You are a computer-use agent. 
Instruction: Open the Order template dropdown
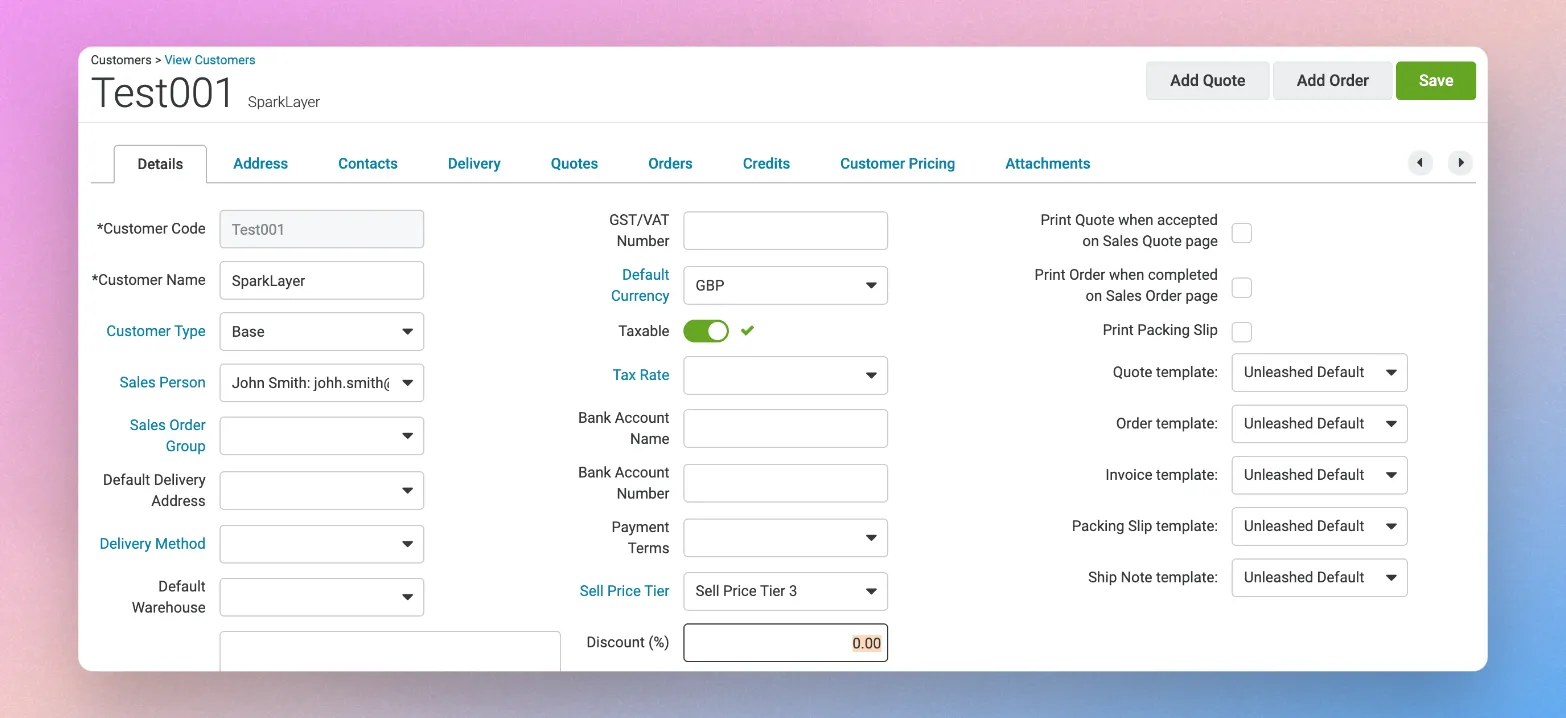1320,424
